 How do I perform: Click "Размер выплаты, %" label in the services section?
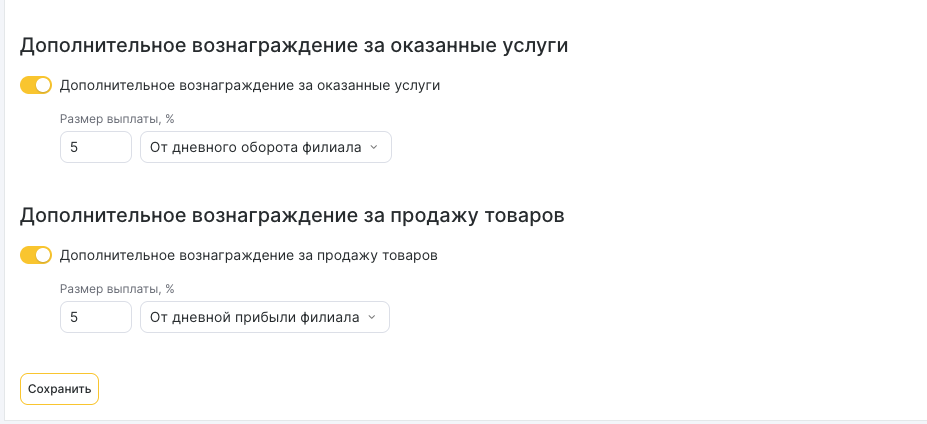117,119
